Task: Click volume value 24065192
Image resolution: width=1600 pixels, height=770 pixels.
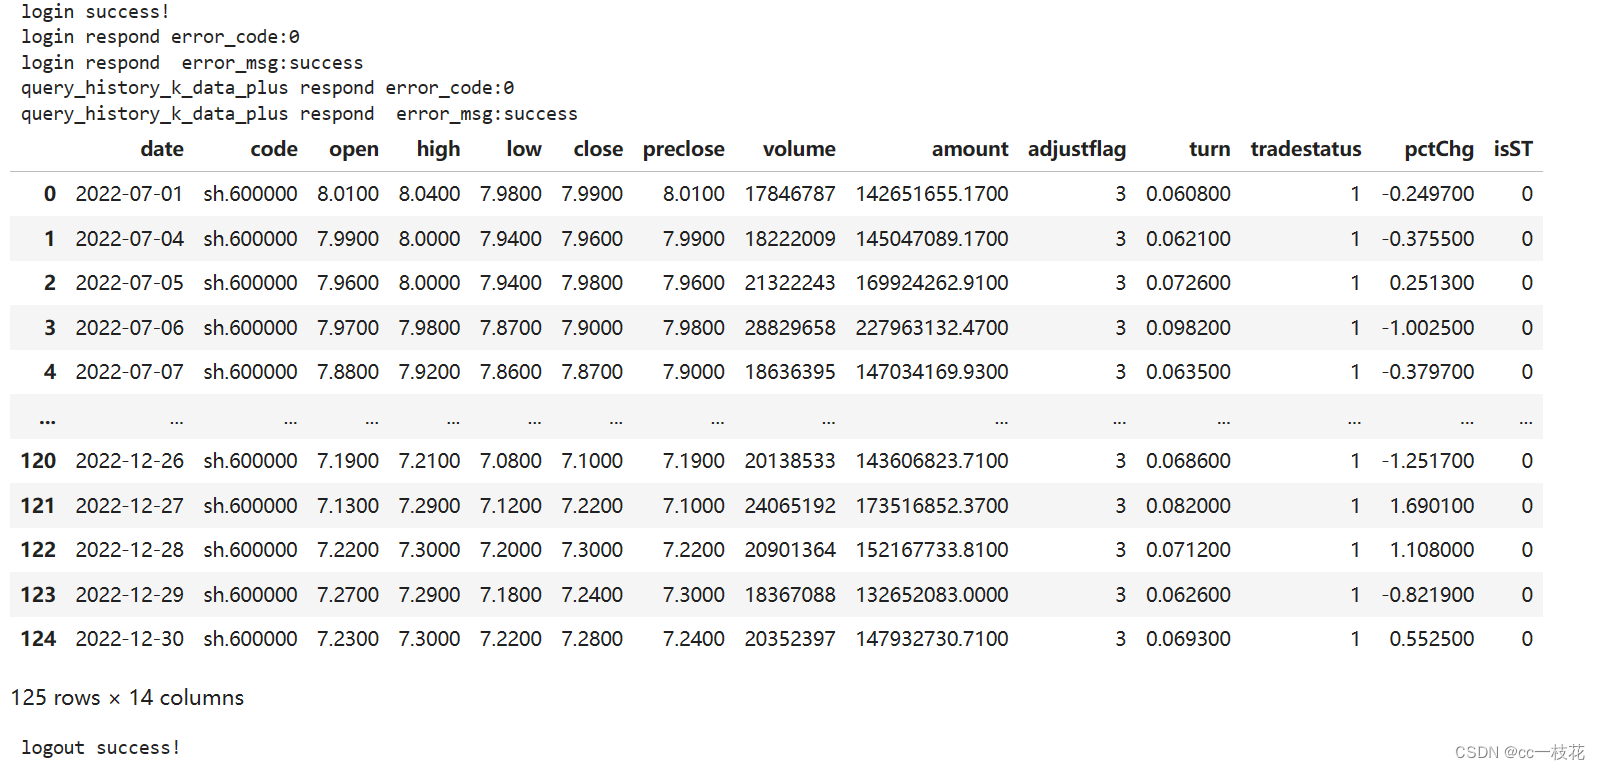Action: pos(790,506)
